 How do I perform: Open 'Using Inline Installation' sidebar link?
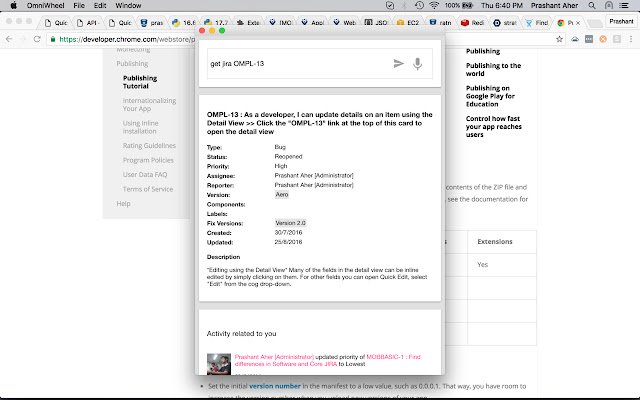pos(140,127)
